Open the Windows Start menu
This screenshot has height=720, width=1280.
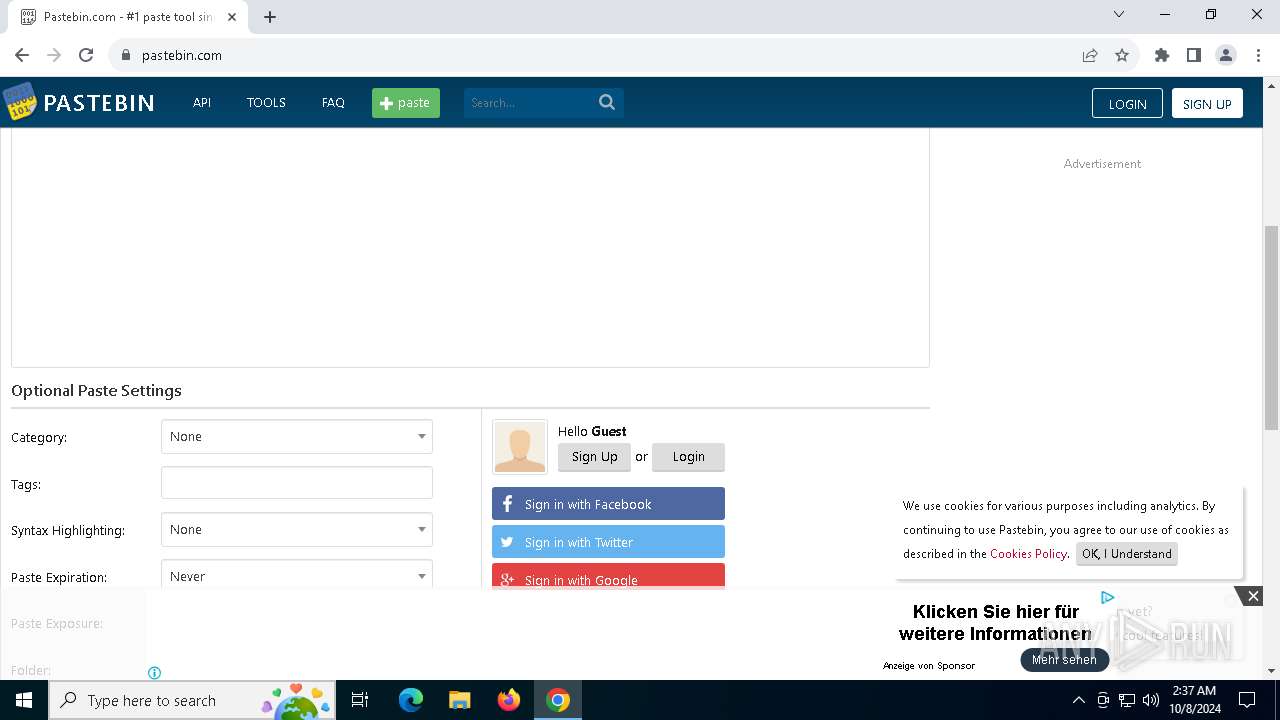tap(24, 700)
